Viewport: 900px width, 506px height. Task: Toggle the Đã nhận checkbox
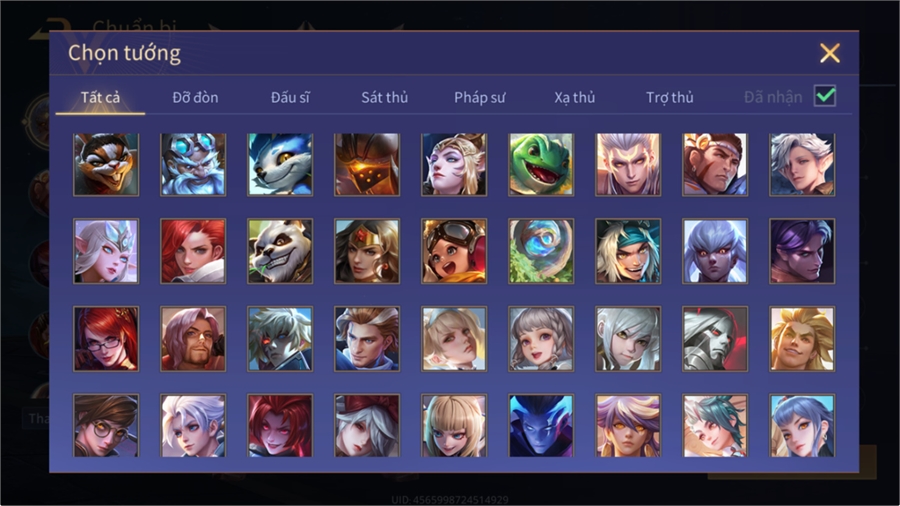click(x=825, y=96)
